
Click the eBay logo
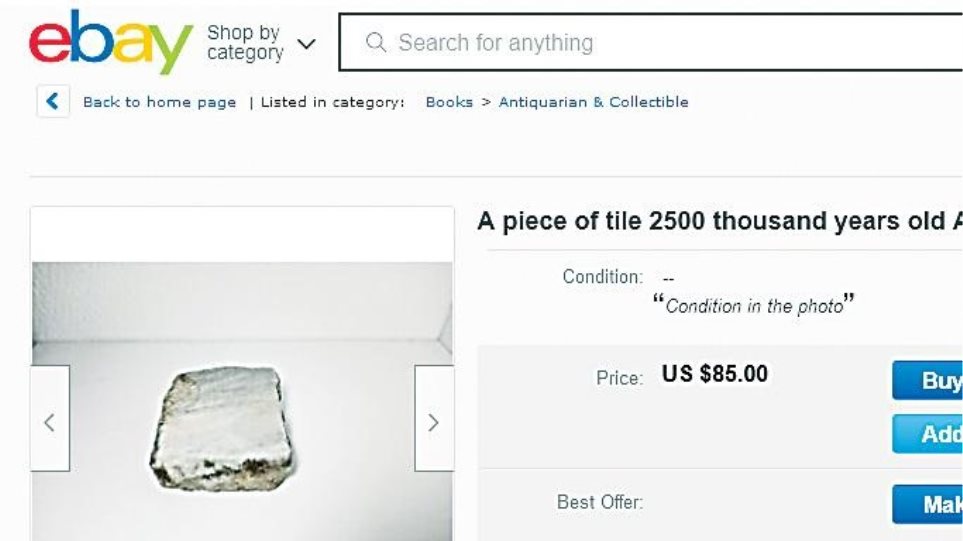click(110, 42)
